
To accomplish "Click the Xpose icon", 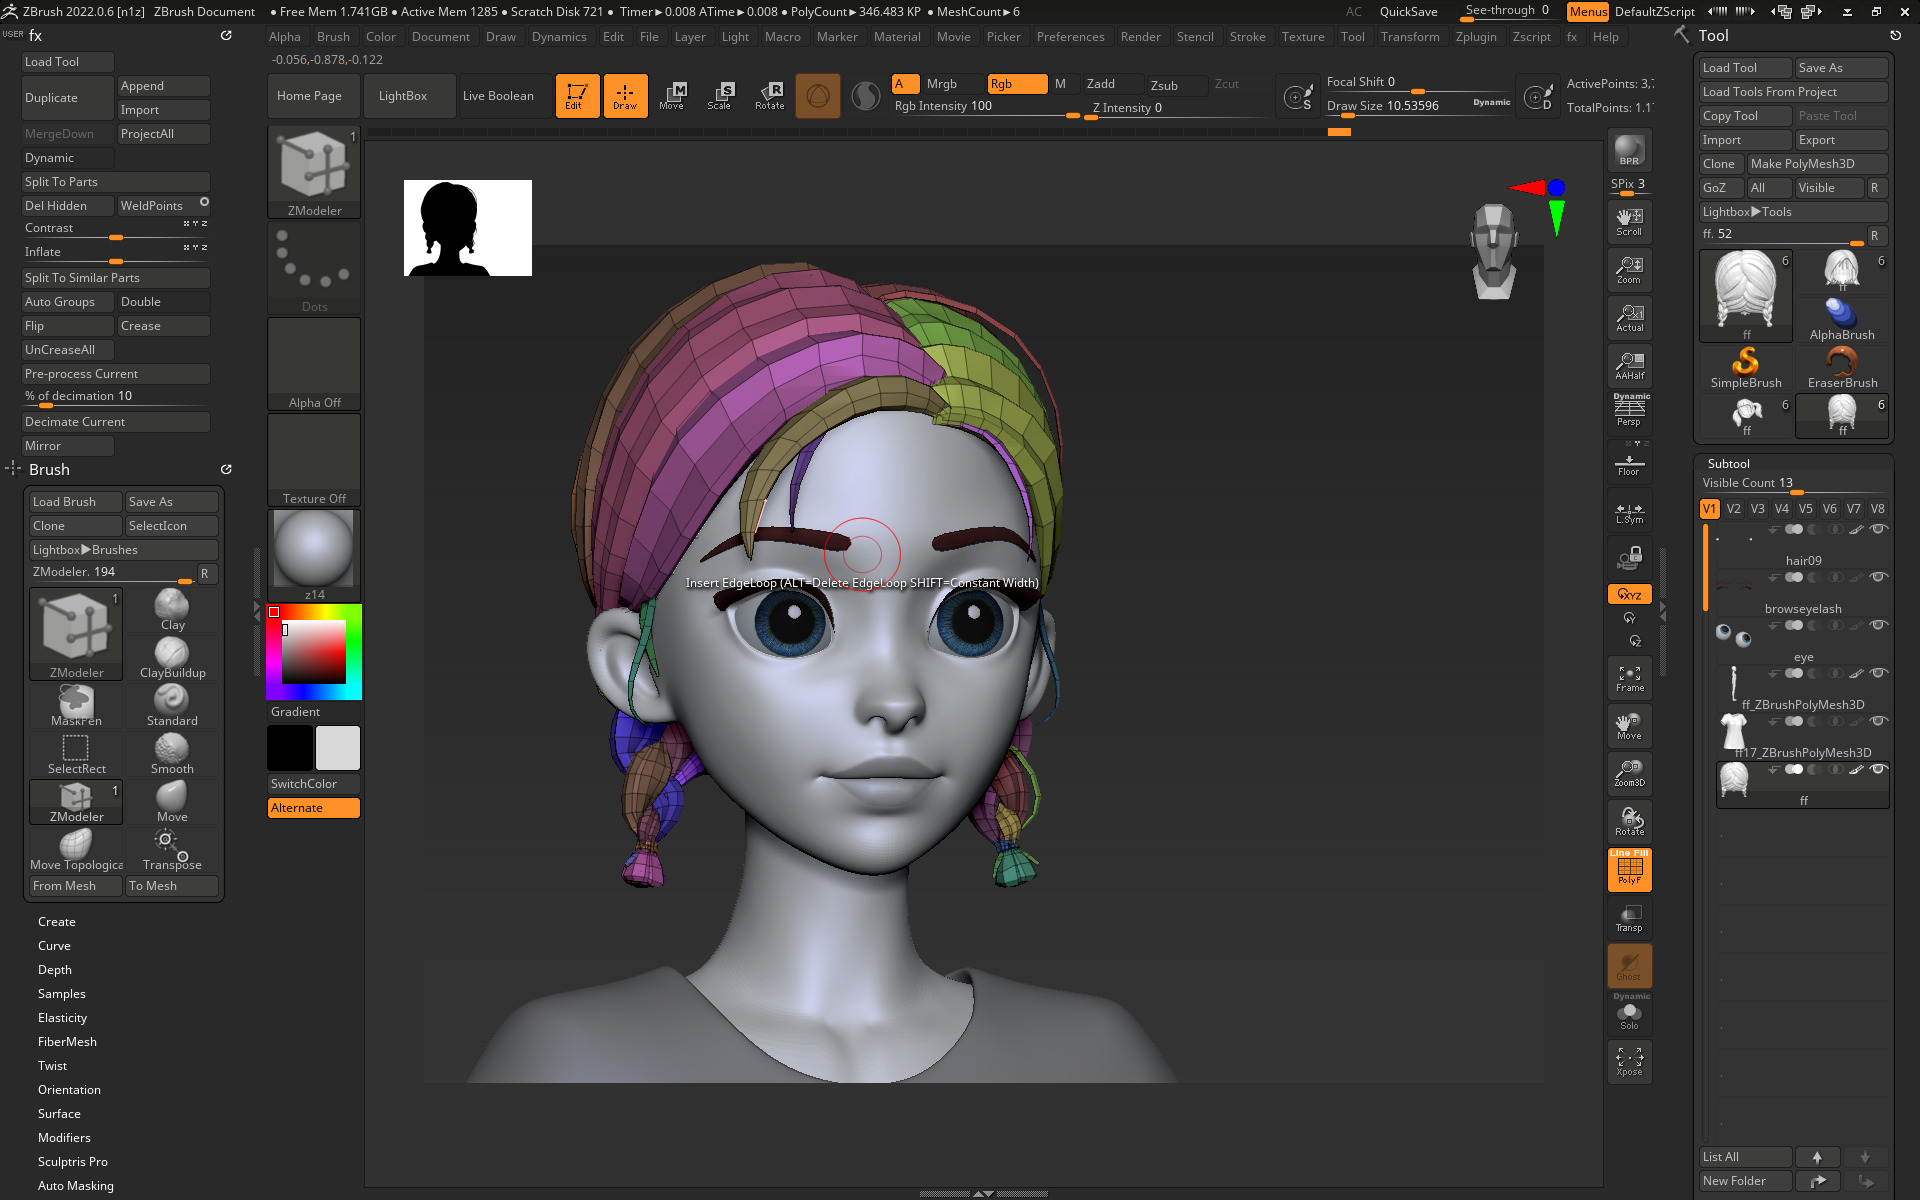I will tap(1629, 1062).
